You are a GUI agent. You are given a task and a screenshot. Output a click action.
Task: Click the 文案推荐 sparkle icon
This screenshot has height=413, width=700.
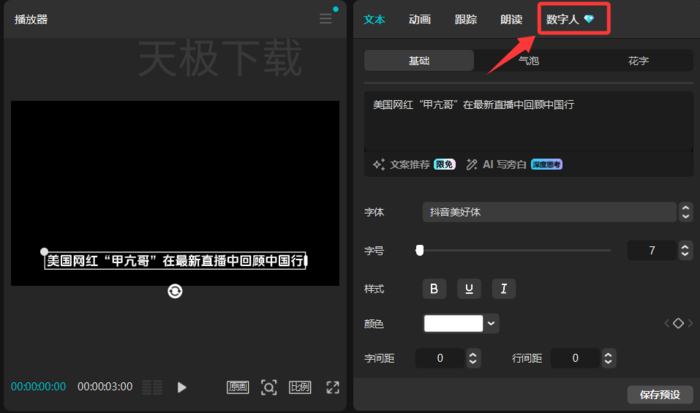(x=379, y=164)
